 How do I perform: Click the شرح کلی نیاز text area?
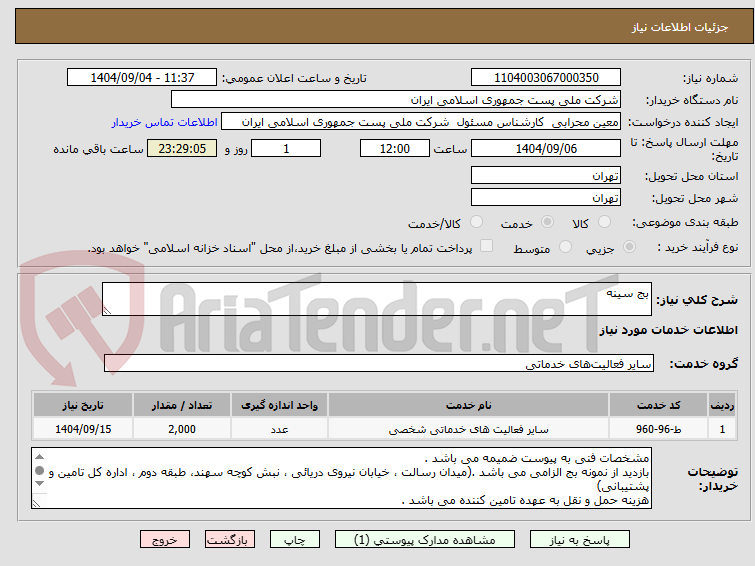click(x=377, y=299)
